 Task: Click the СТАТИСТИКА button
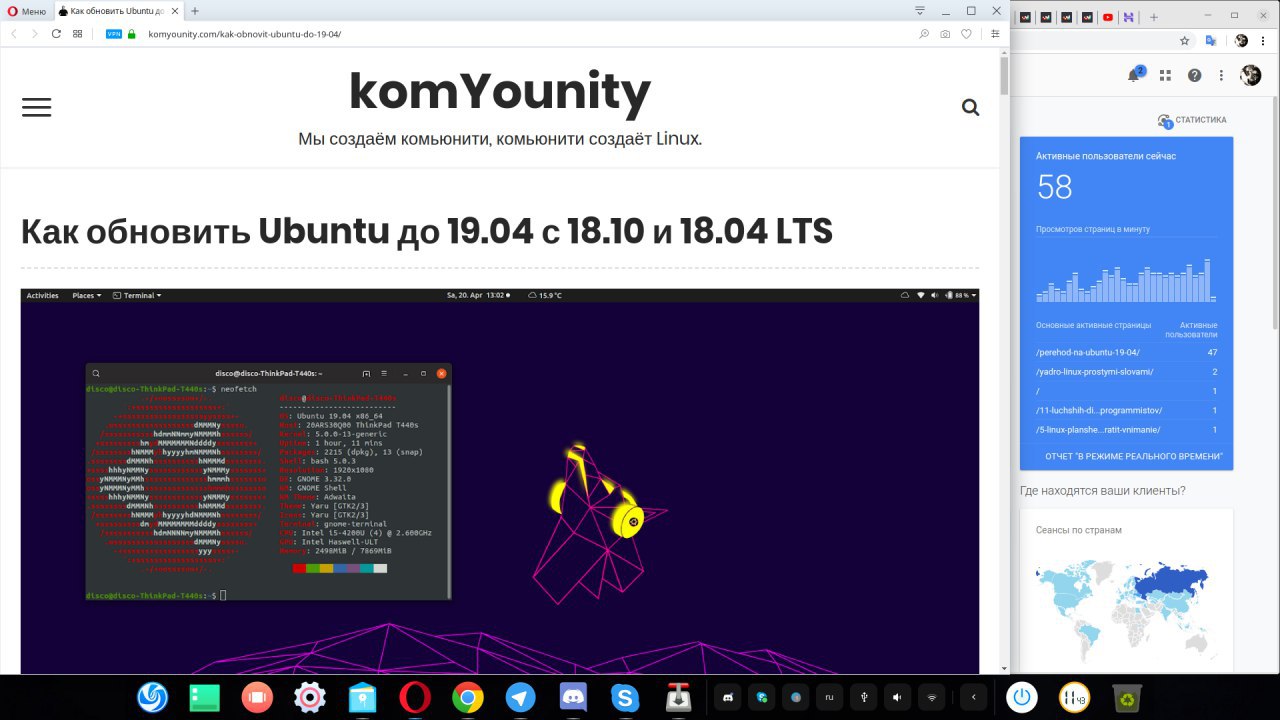pos(1192,120)
